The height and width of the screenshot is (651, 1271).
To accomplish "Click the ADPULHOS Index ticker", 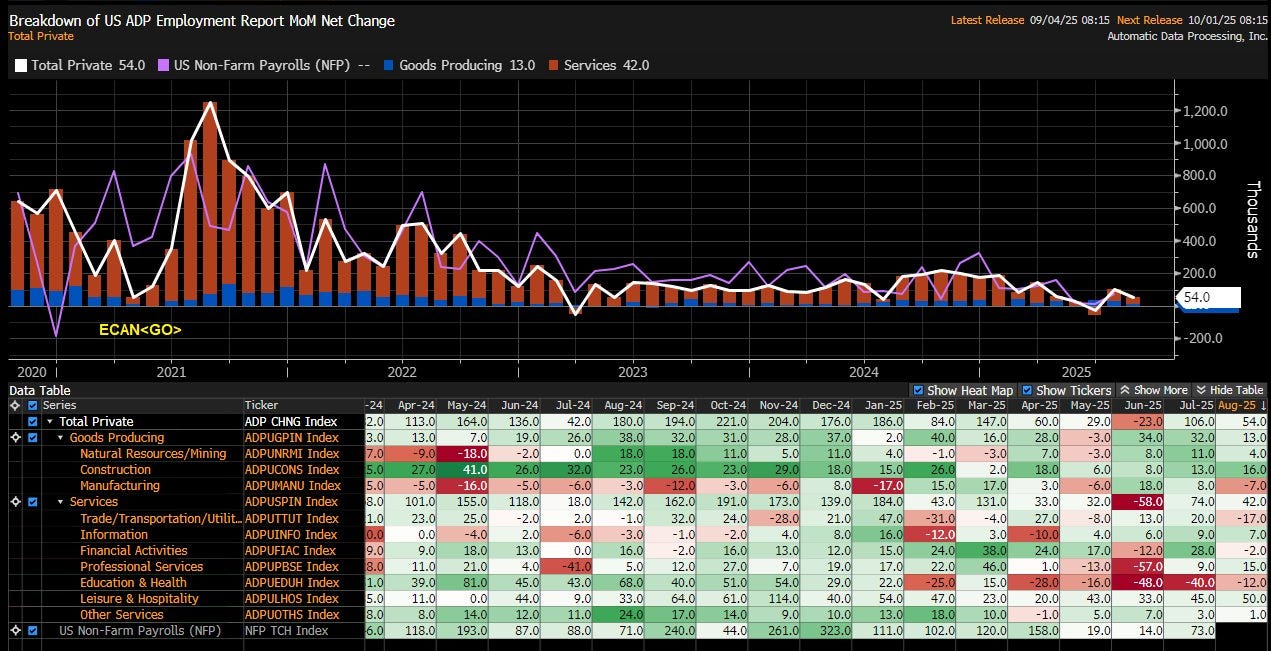I will tap(292, 598).
